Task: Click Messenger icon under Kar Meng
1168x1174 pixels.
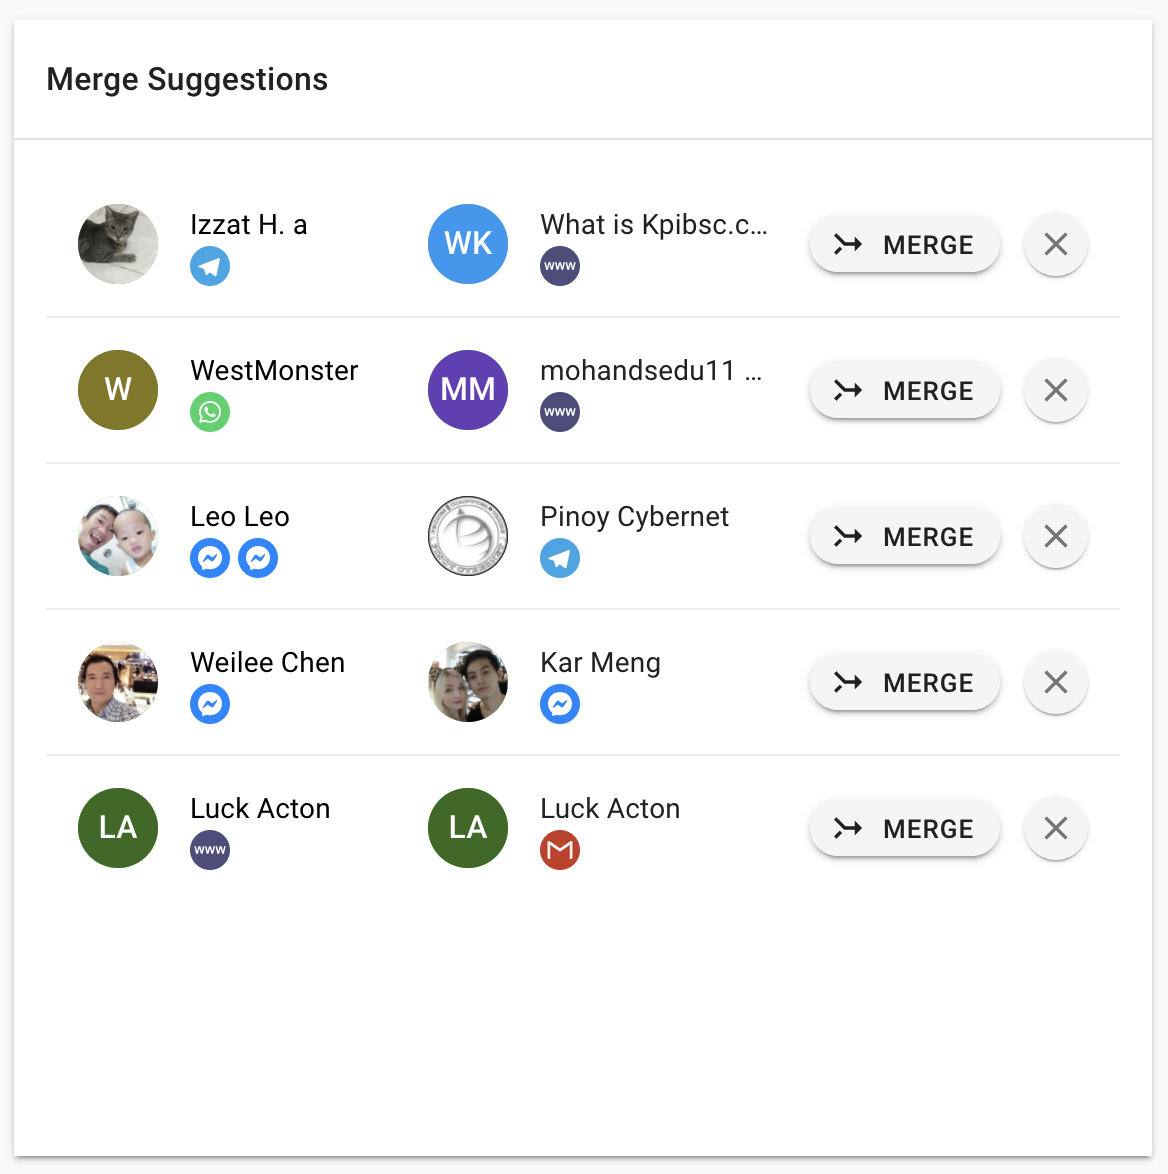Action: coord(560,704)
